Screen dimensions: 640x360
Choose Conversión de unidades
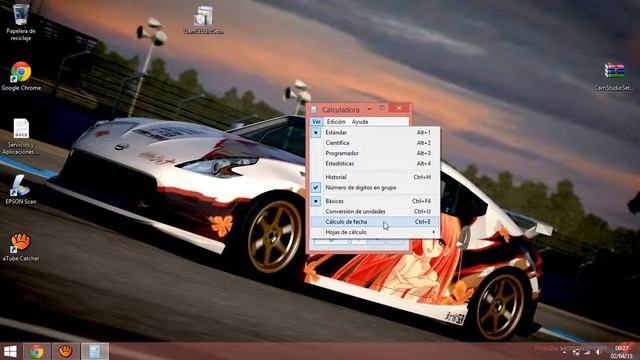click(375, 211)
